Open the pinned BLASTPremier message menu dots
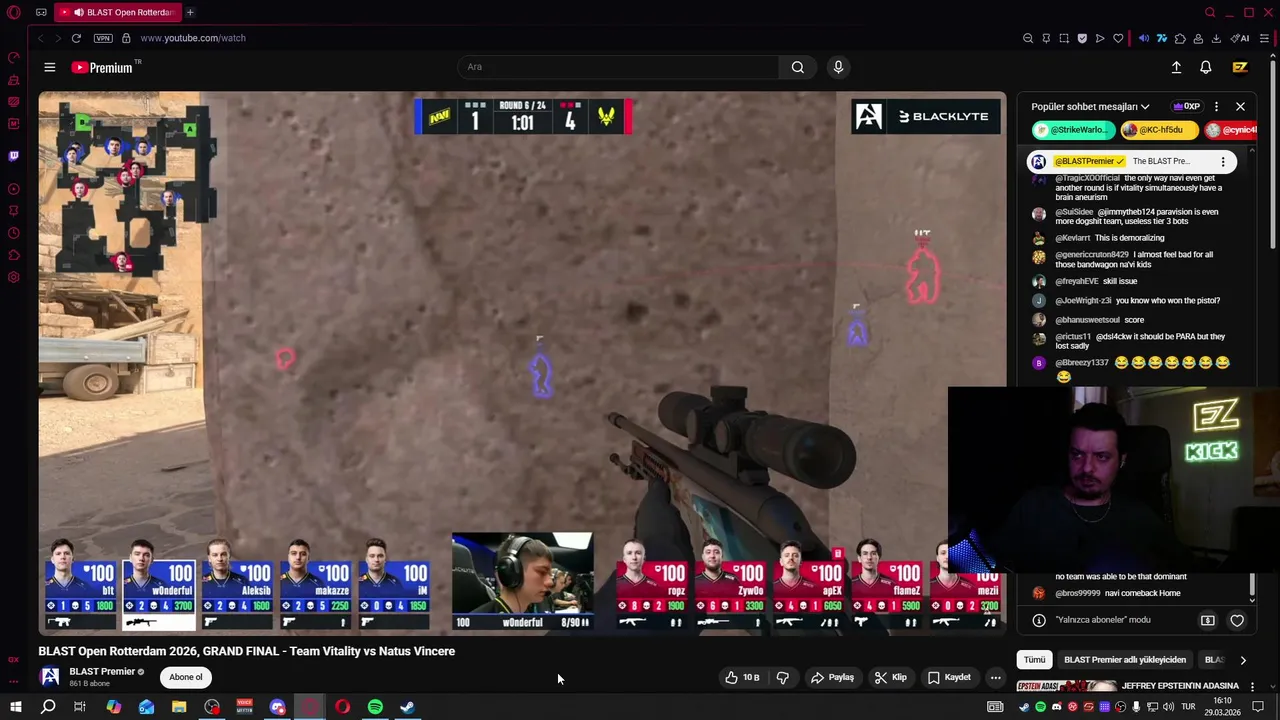This screenshot has width=1280, height=720. [1223, 162]
